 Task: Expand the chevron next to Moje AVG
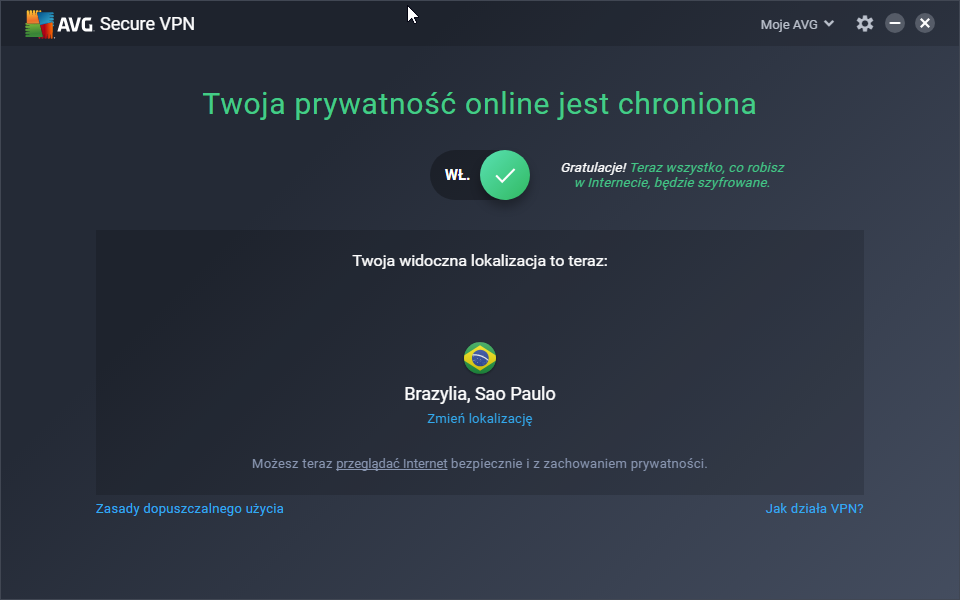(x=829, y=24)
